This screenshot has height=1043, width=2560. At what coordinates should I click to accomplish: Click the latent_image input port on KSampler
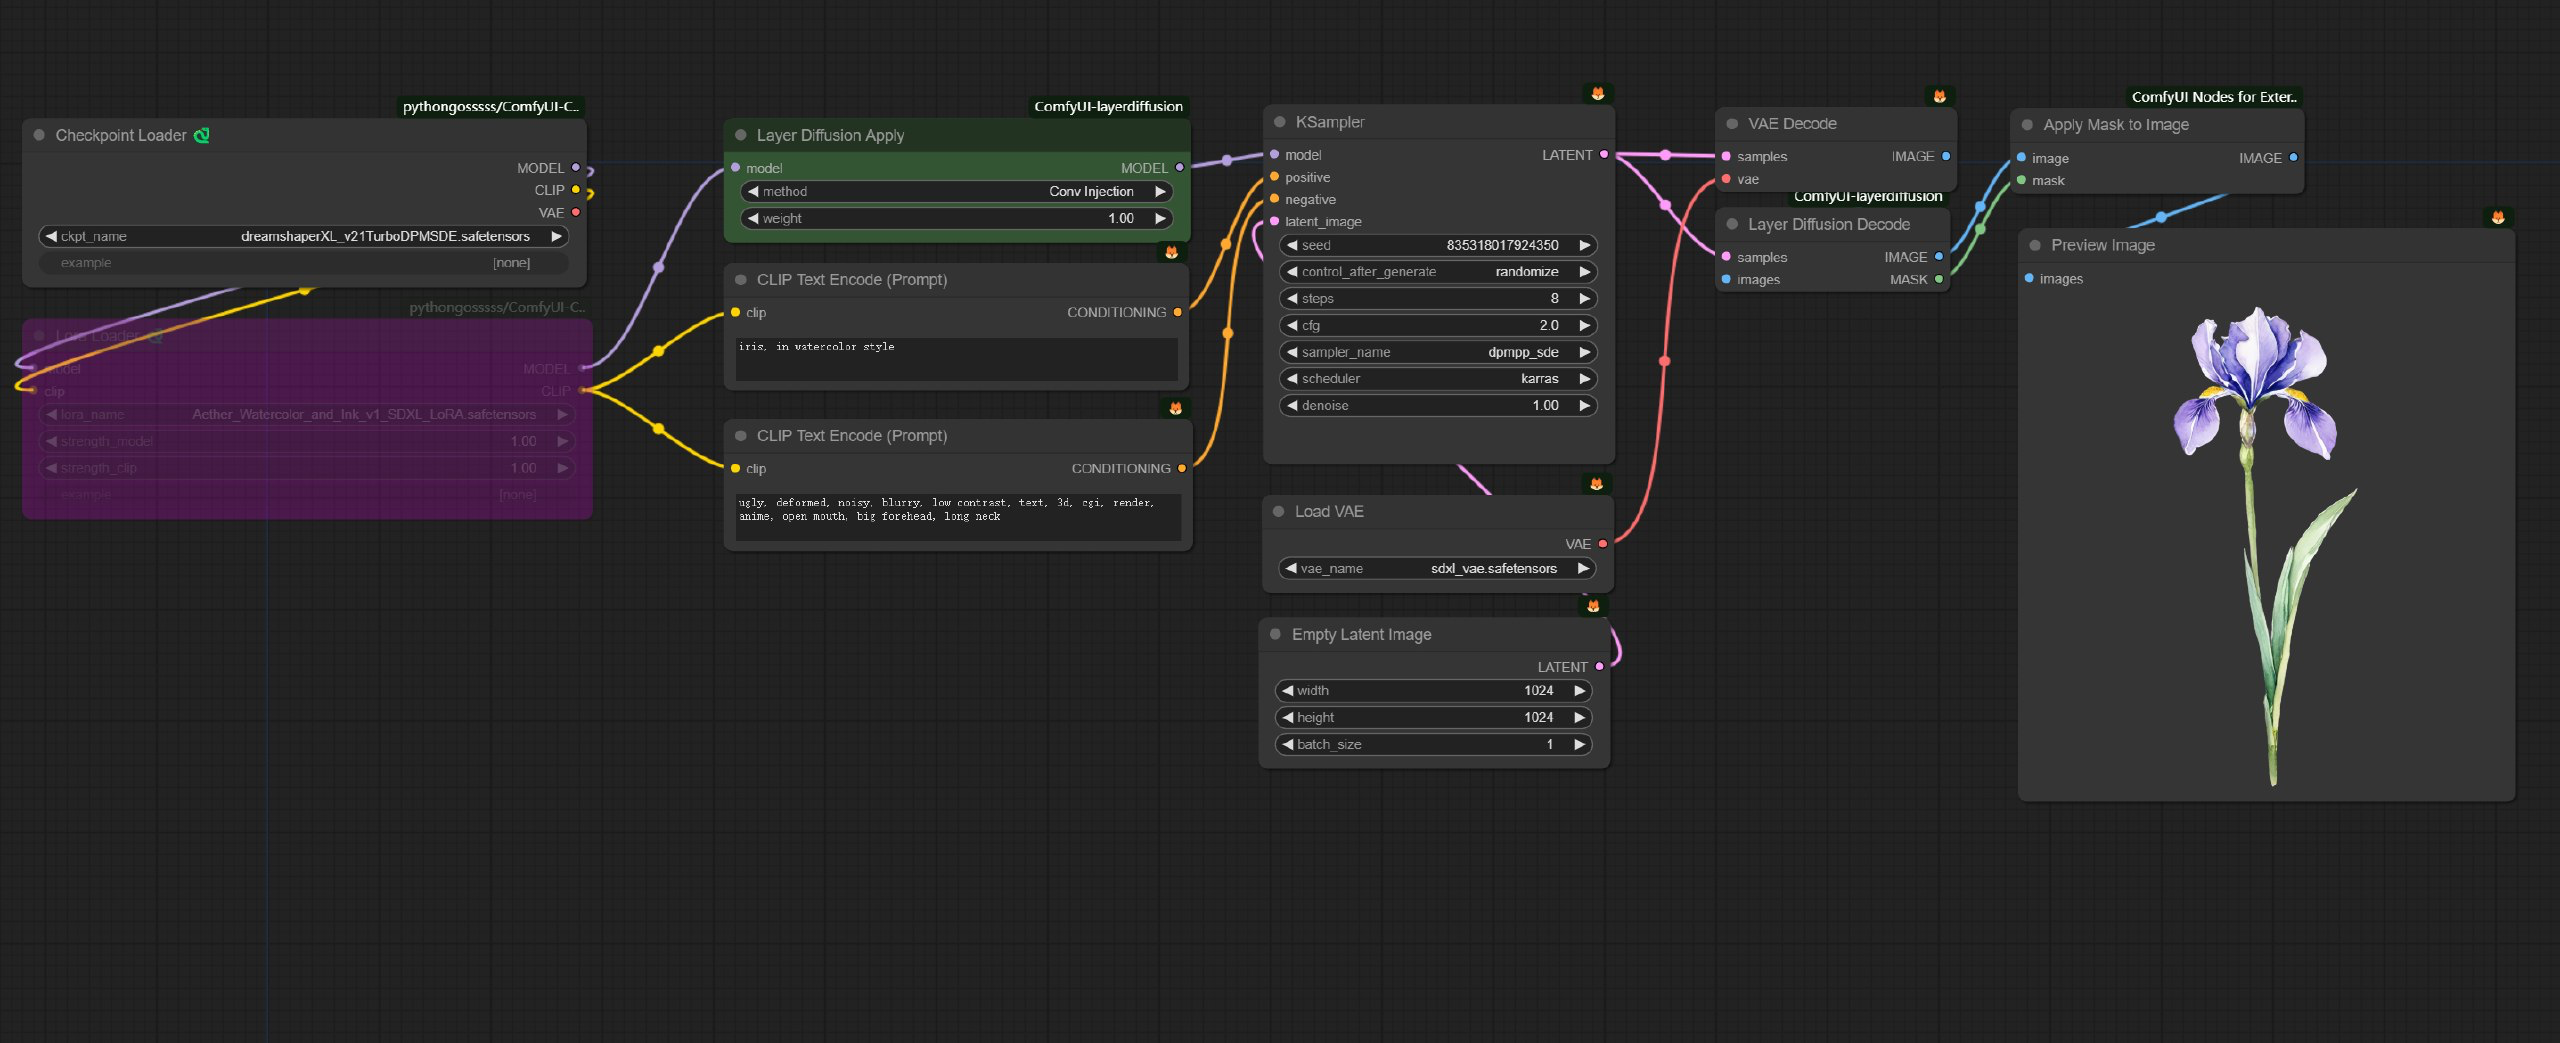(x=1274, y=222)
